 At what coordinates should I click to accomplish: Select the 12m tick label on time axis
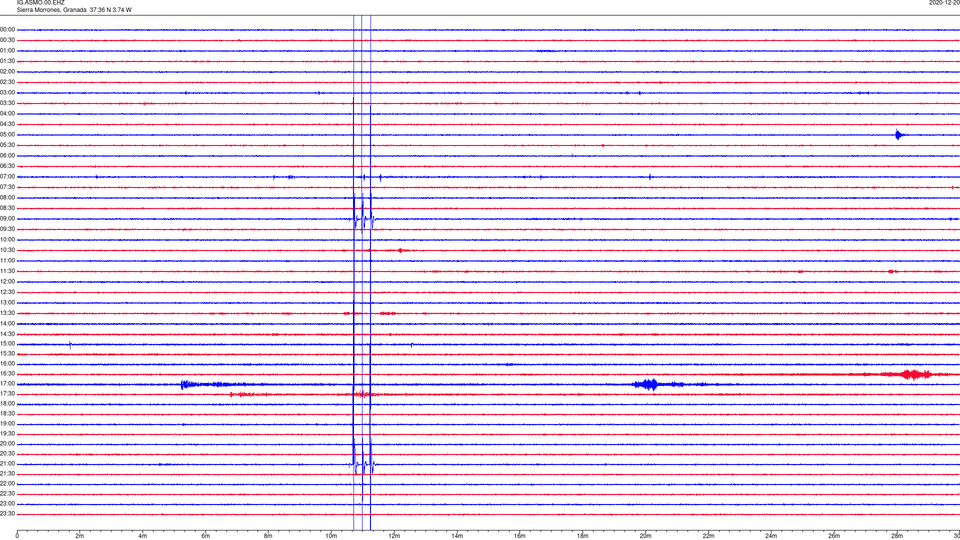tap(394, 536)
